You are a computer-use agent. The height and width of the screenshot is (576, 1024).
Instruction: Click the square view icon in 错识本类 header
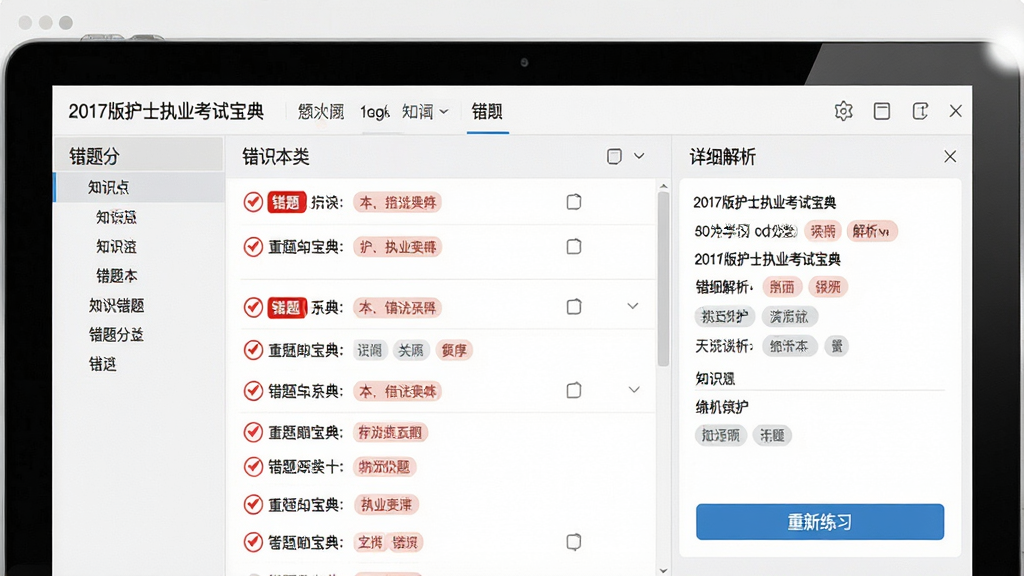coord(614,156)
